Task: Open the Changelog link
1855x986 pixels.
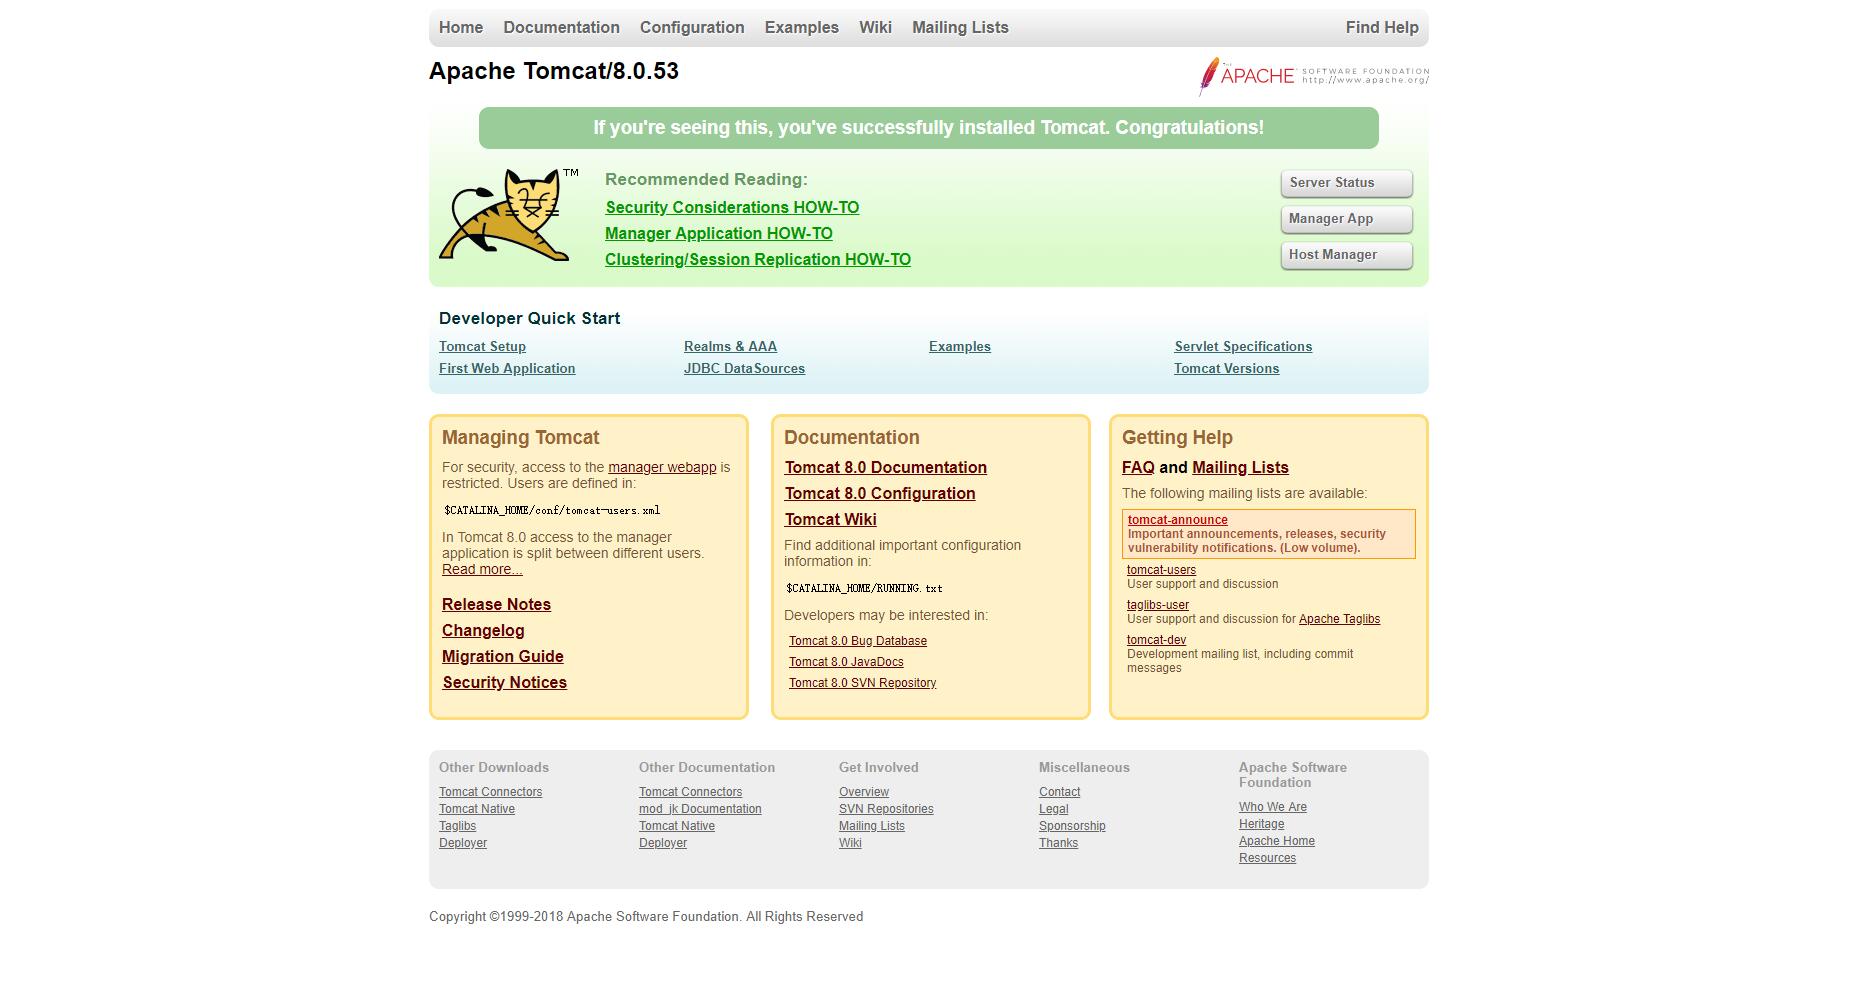Action: point(483,631)
